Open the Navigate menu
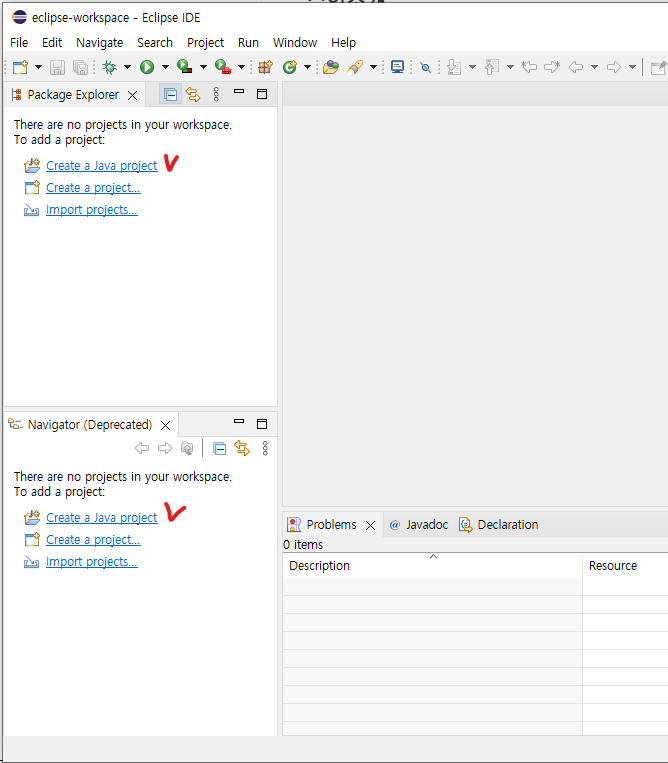This screenshot has width=668, height=763. [x=100, y=43]
